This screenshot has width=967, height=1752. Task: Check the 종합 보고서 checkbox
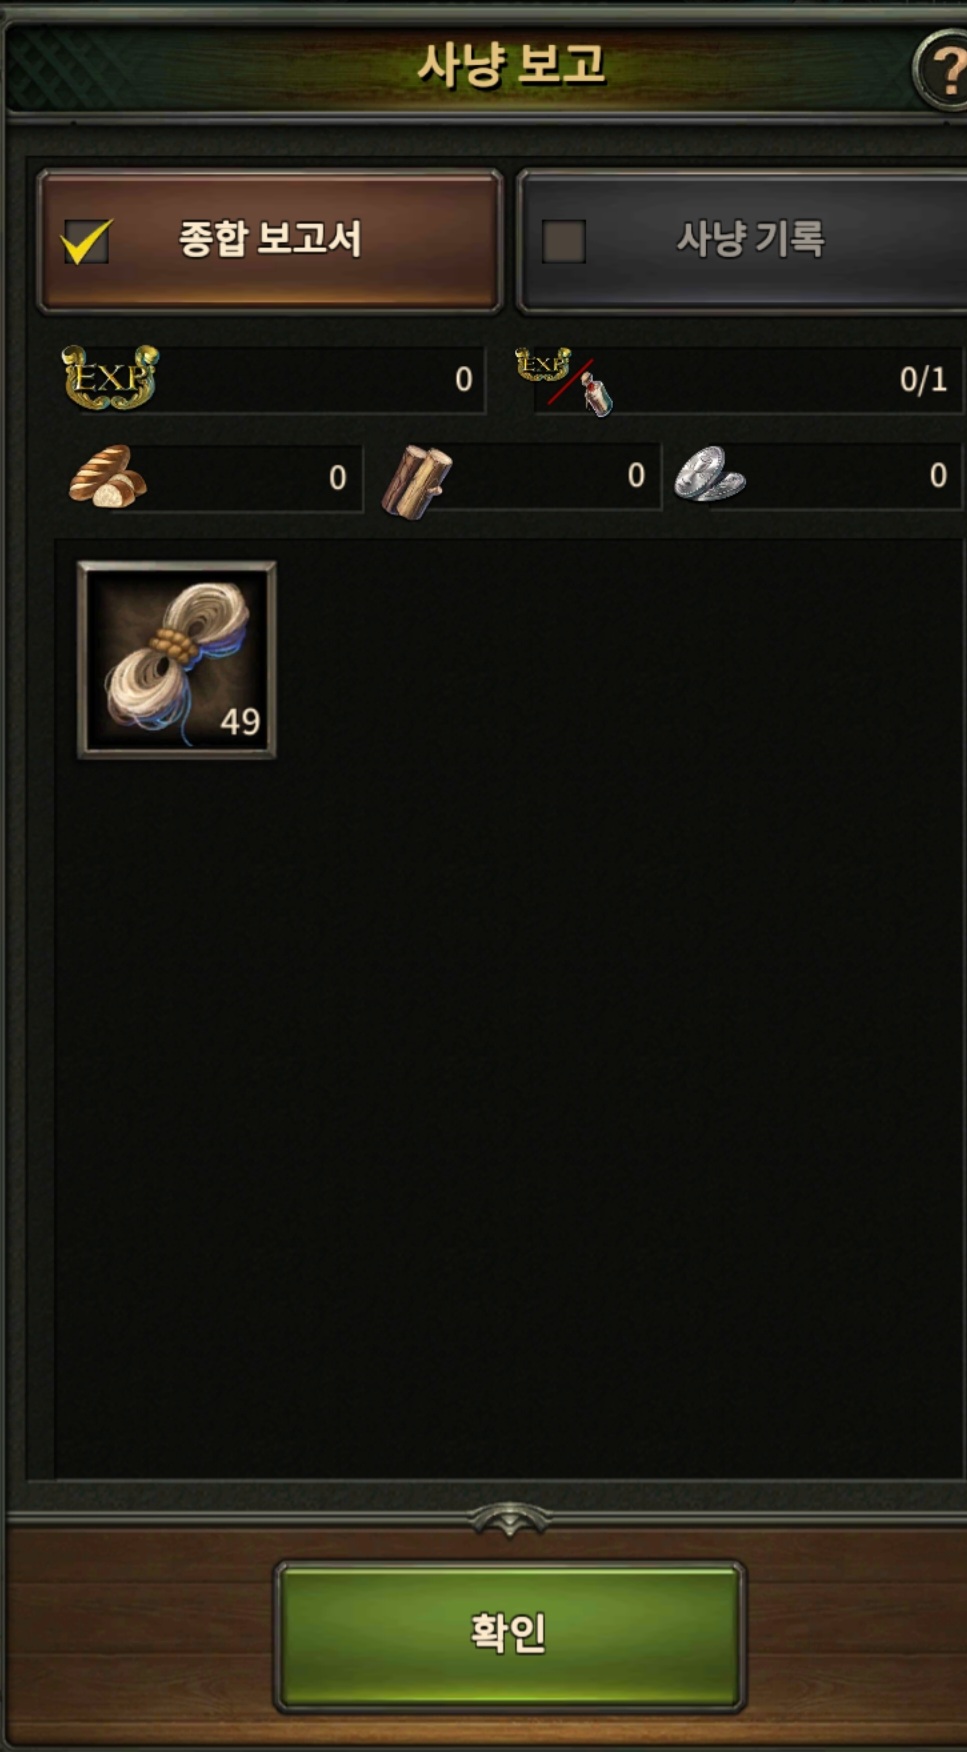pos(86,241)
